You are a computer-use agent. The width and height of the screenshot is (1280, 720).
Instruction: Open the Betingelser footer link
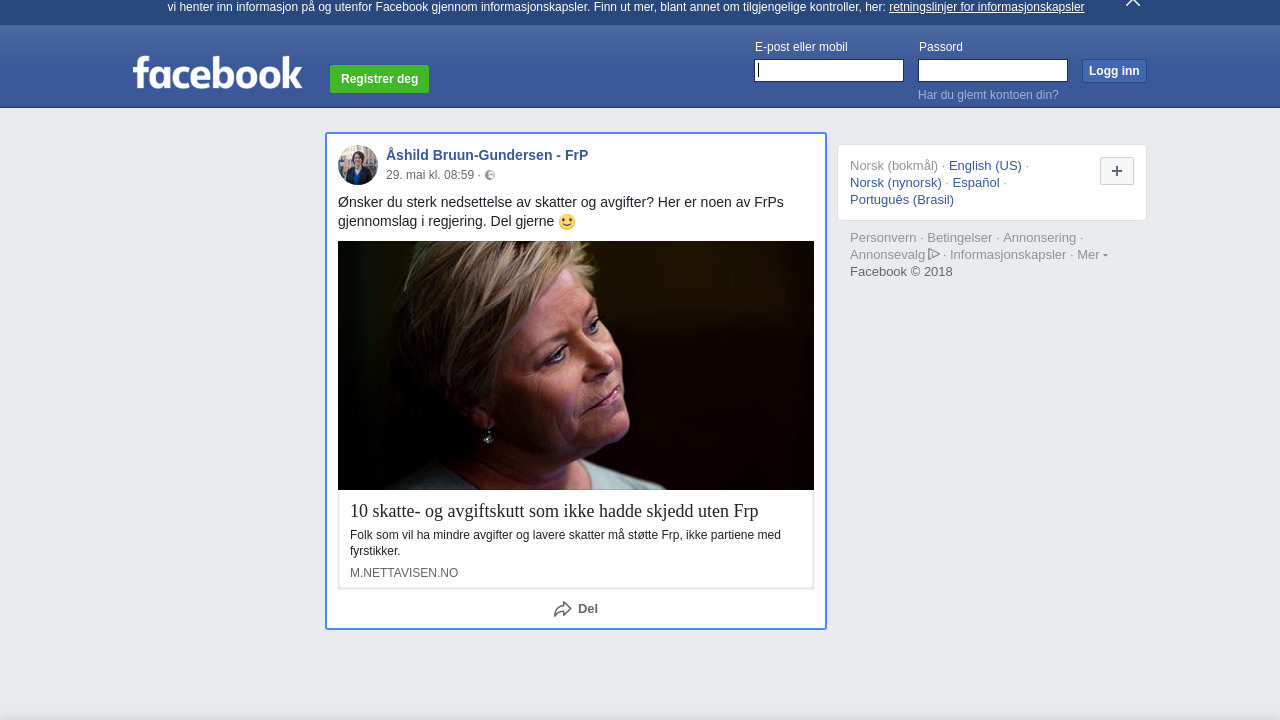pyautogui.click(x=960, y=238)
